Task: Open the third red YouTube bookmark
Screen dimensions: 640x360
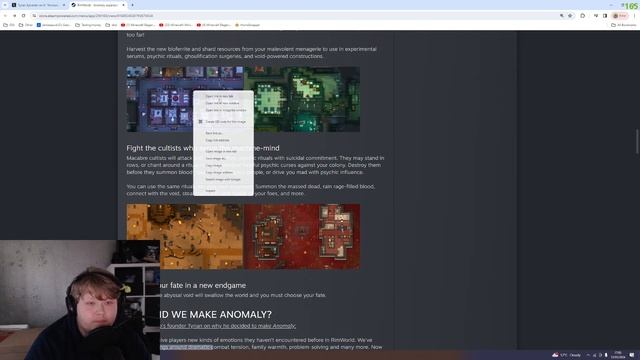Action: 214,25
